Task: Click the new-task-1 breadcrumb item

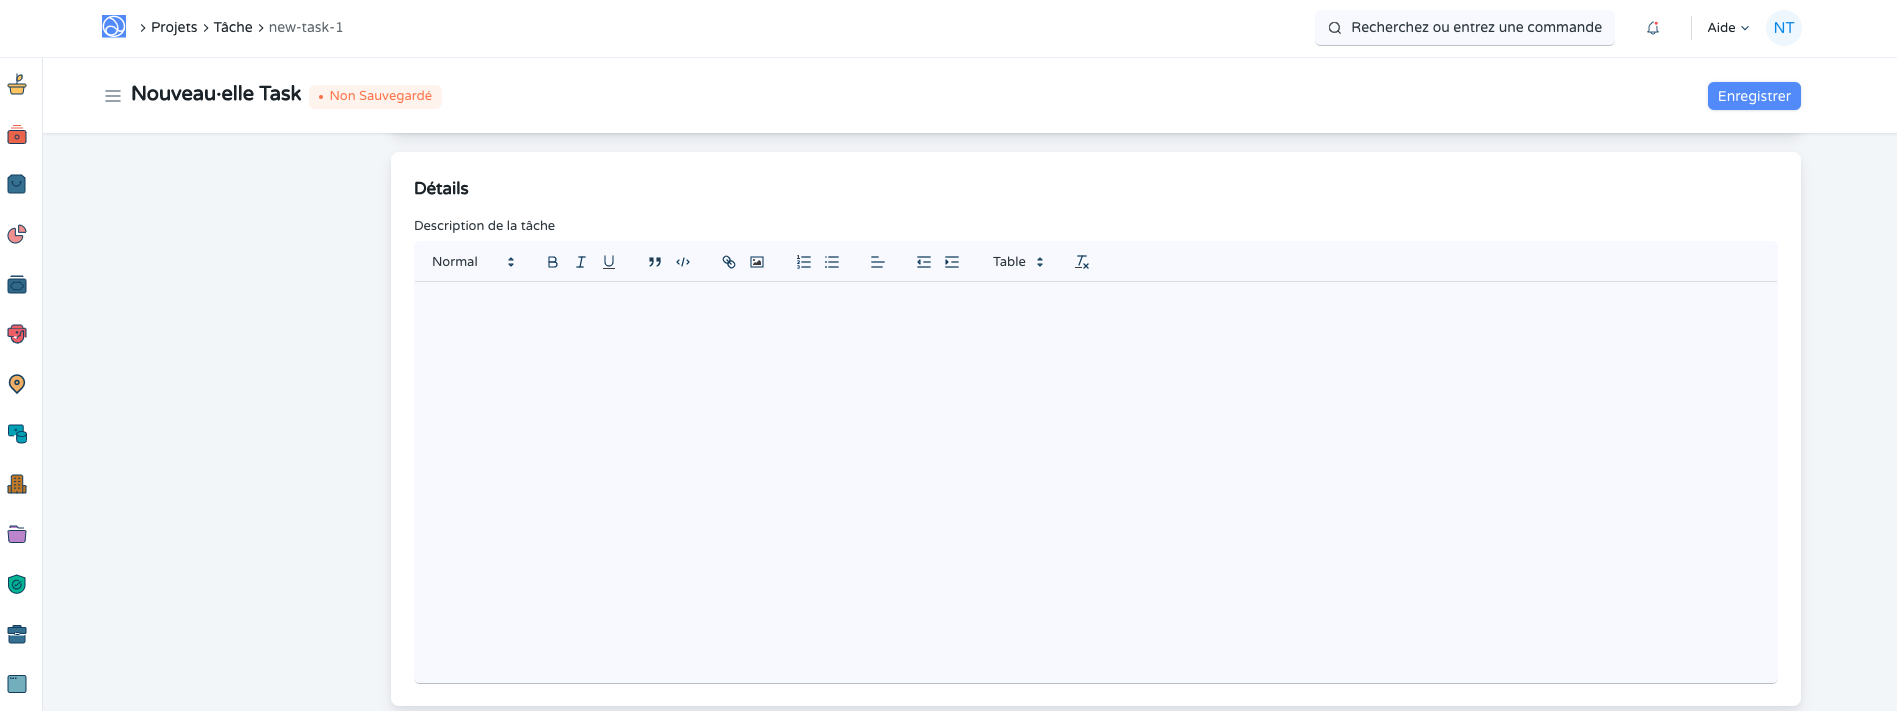Action: coord(306,27)
